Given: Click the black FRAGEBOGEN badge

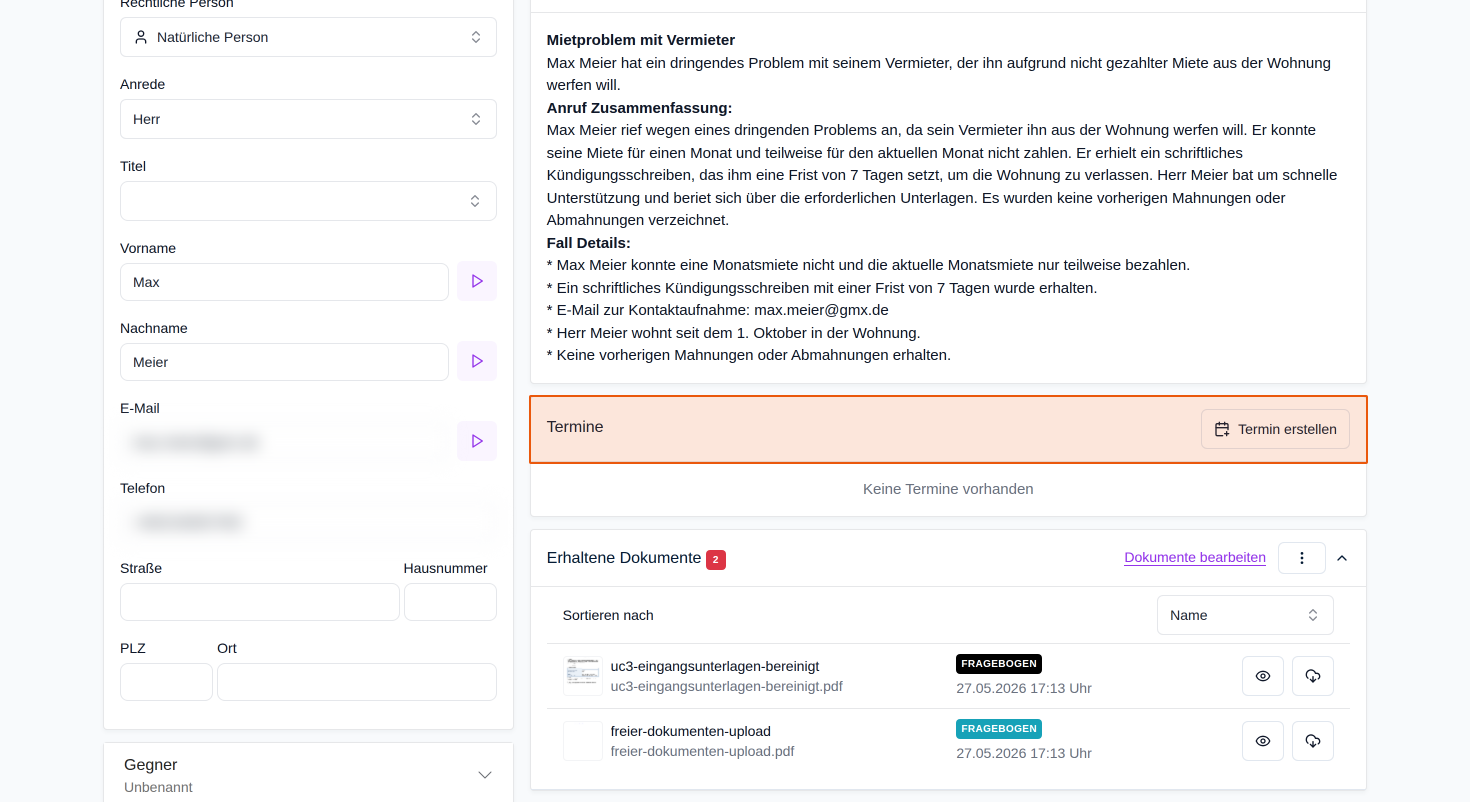Looking at the screenshot, I should [999, 664].
